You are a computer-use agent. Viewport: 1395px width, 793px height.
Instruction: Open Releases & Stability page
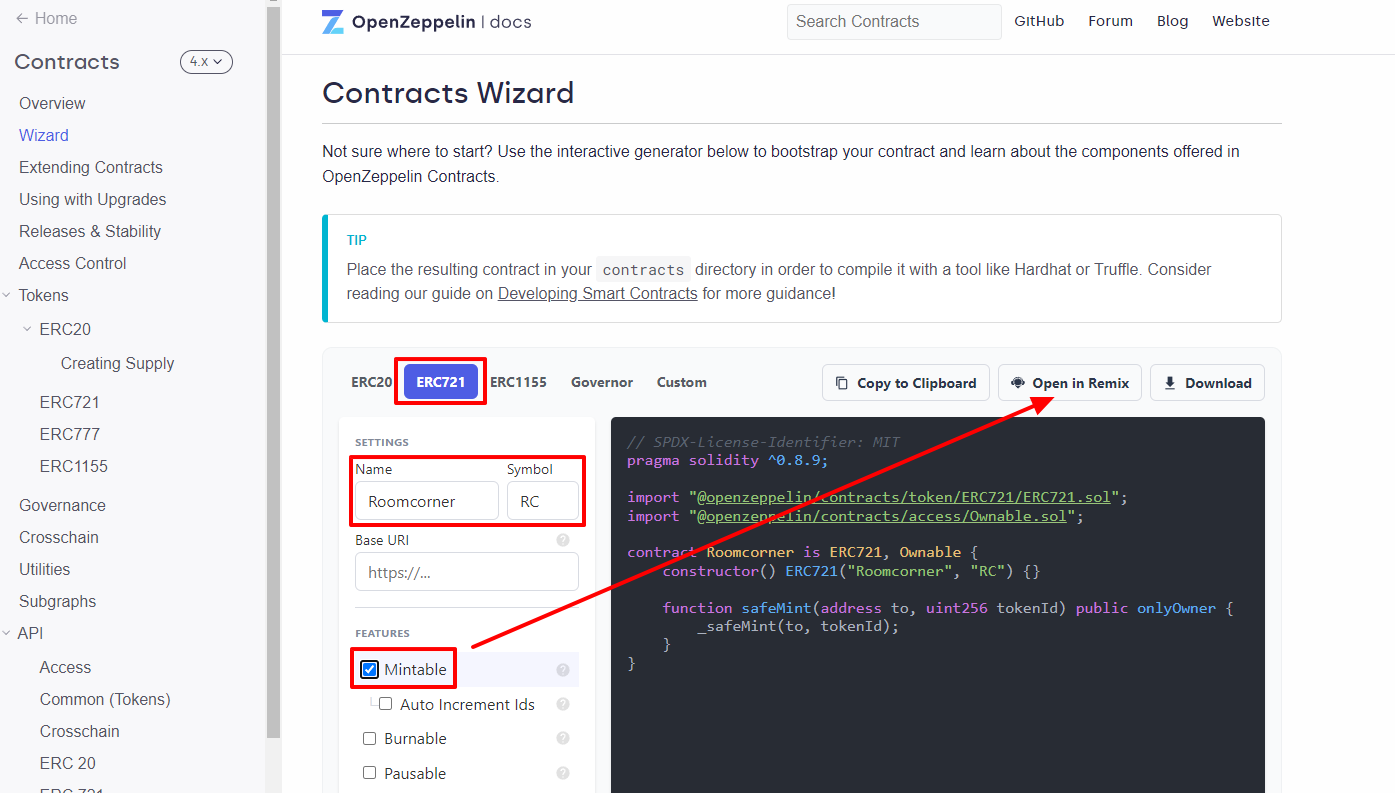pos(90,231)
